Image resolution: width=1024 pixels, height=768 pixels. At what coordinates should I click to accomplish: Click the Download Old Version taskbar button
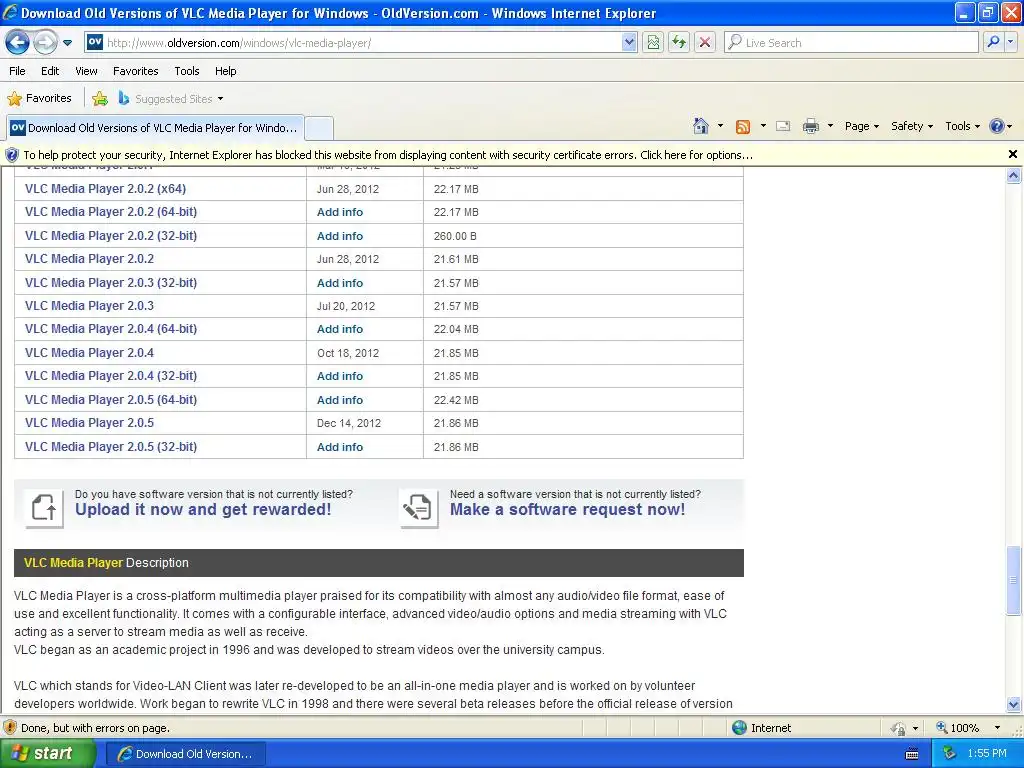click(185, 754)
